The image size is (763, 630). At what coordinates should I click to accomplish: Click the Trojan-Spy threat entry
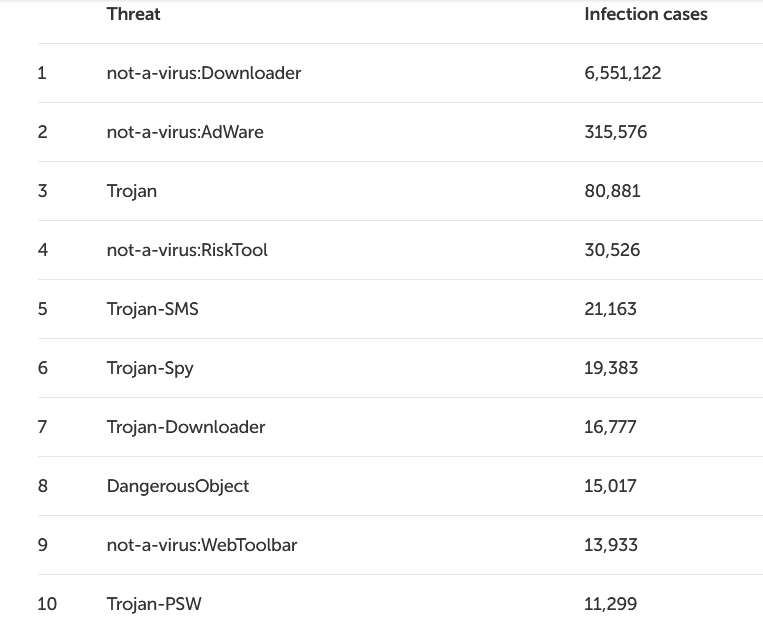(150, 368)
